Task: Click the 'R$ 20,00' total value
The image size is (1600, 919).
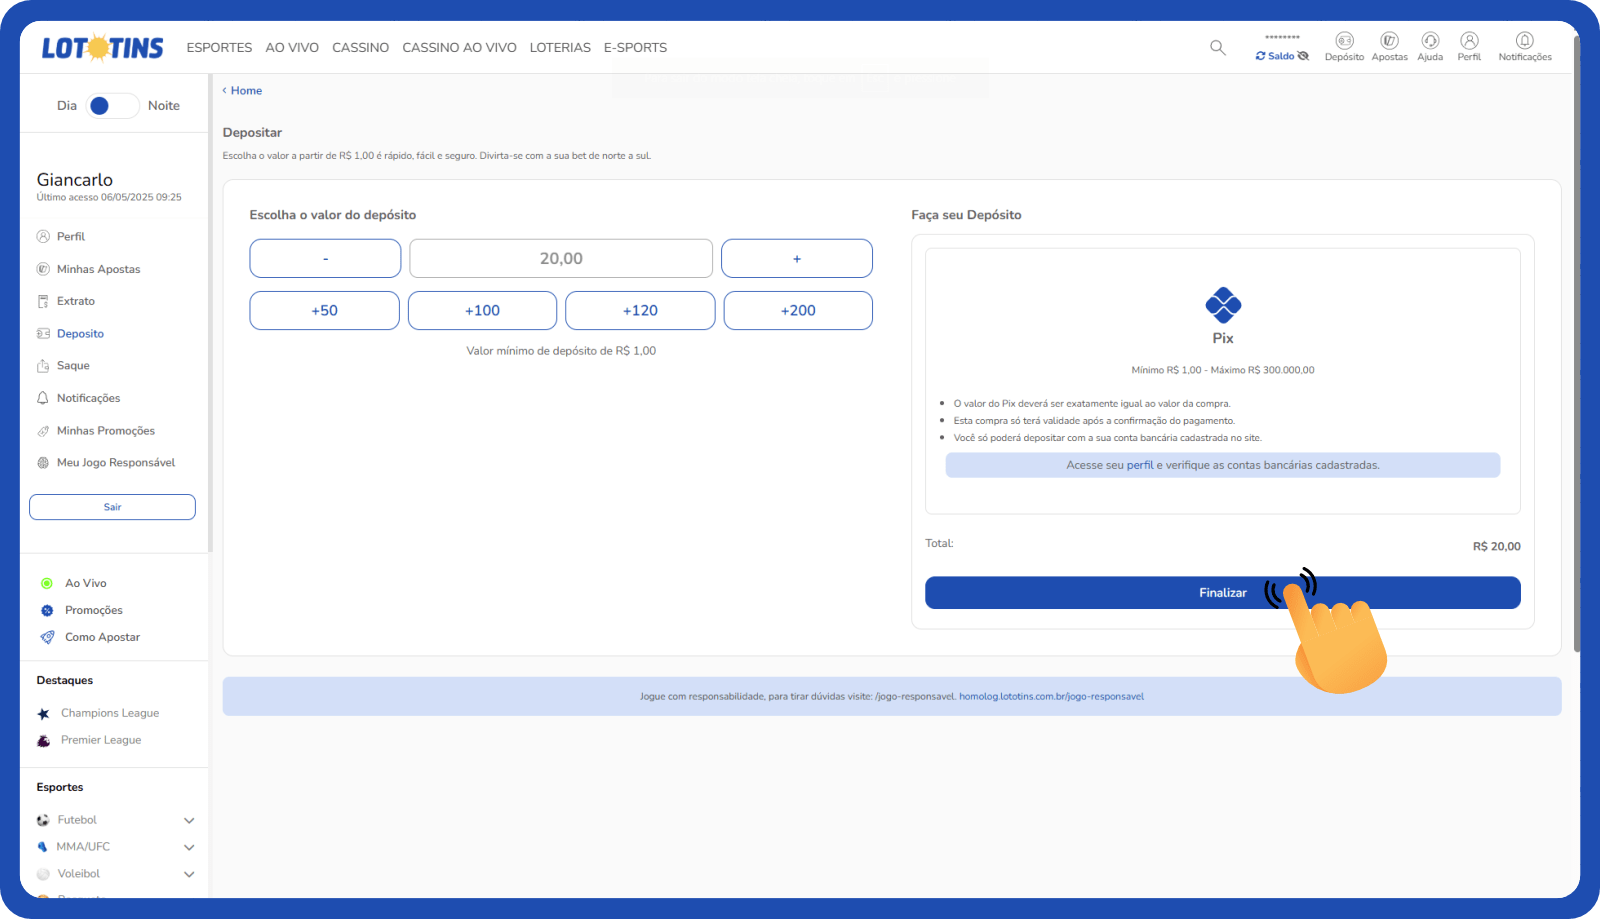Action: pos(1496,547)
